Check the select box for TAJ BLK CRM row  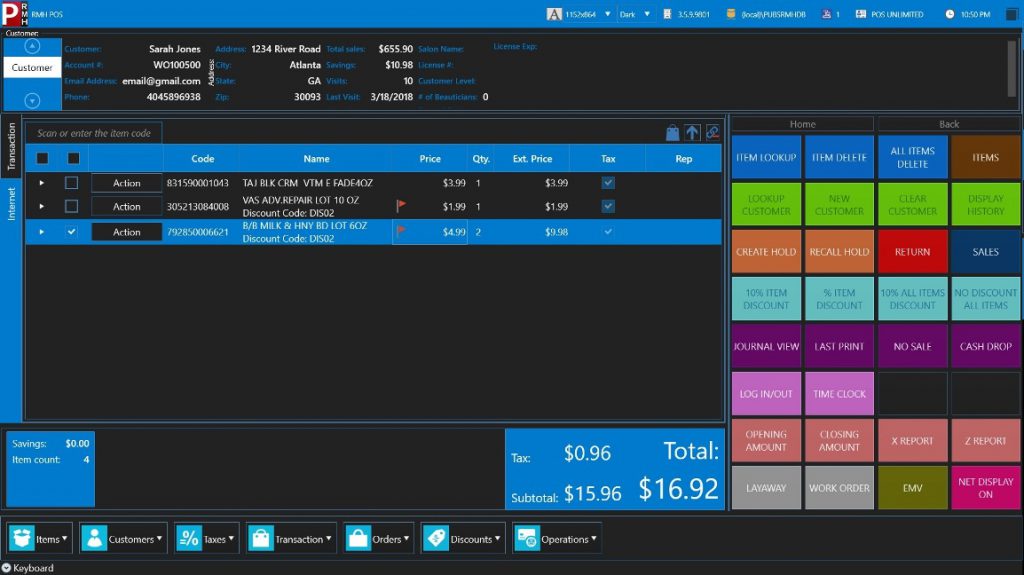(72, 183)
